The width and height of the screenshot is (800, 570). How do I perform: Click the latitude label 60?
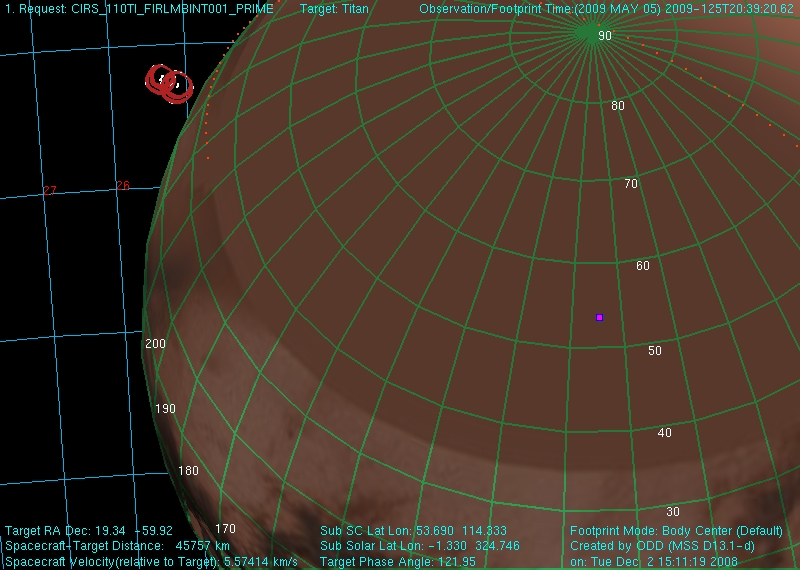(x=643, y=265)
